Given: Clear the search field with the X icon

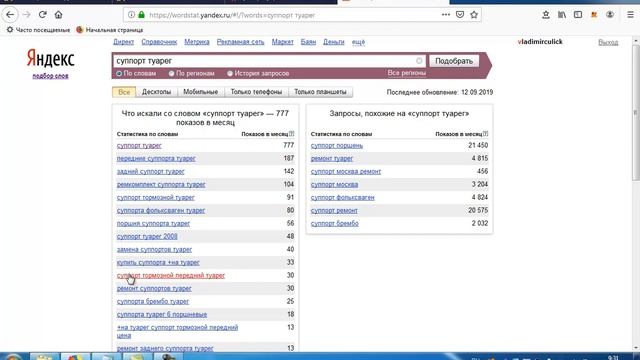Looking at the screenshot, I should click(x=419, y=61).
